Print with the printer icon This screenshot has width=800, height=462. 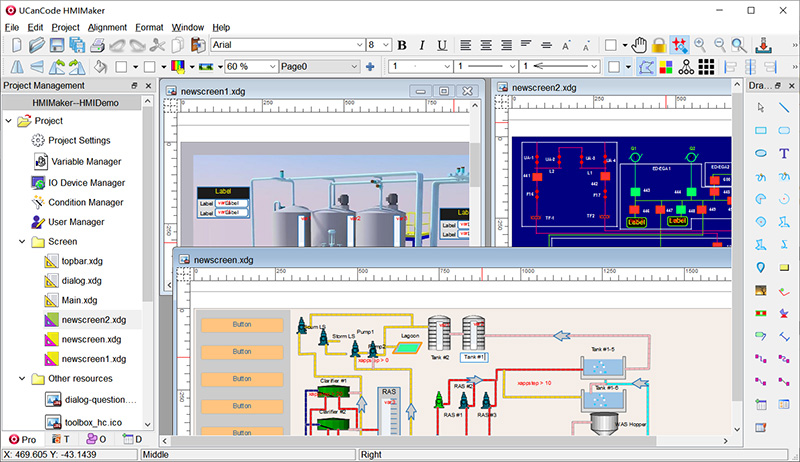(x=97, y=45)
